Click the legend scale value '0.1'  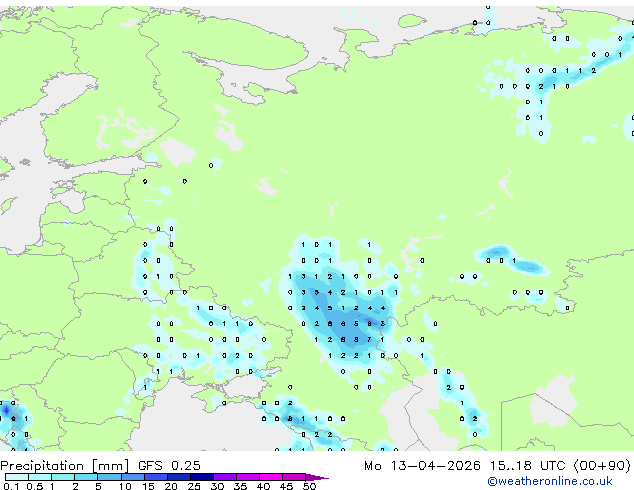tap(11, 486)
